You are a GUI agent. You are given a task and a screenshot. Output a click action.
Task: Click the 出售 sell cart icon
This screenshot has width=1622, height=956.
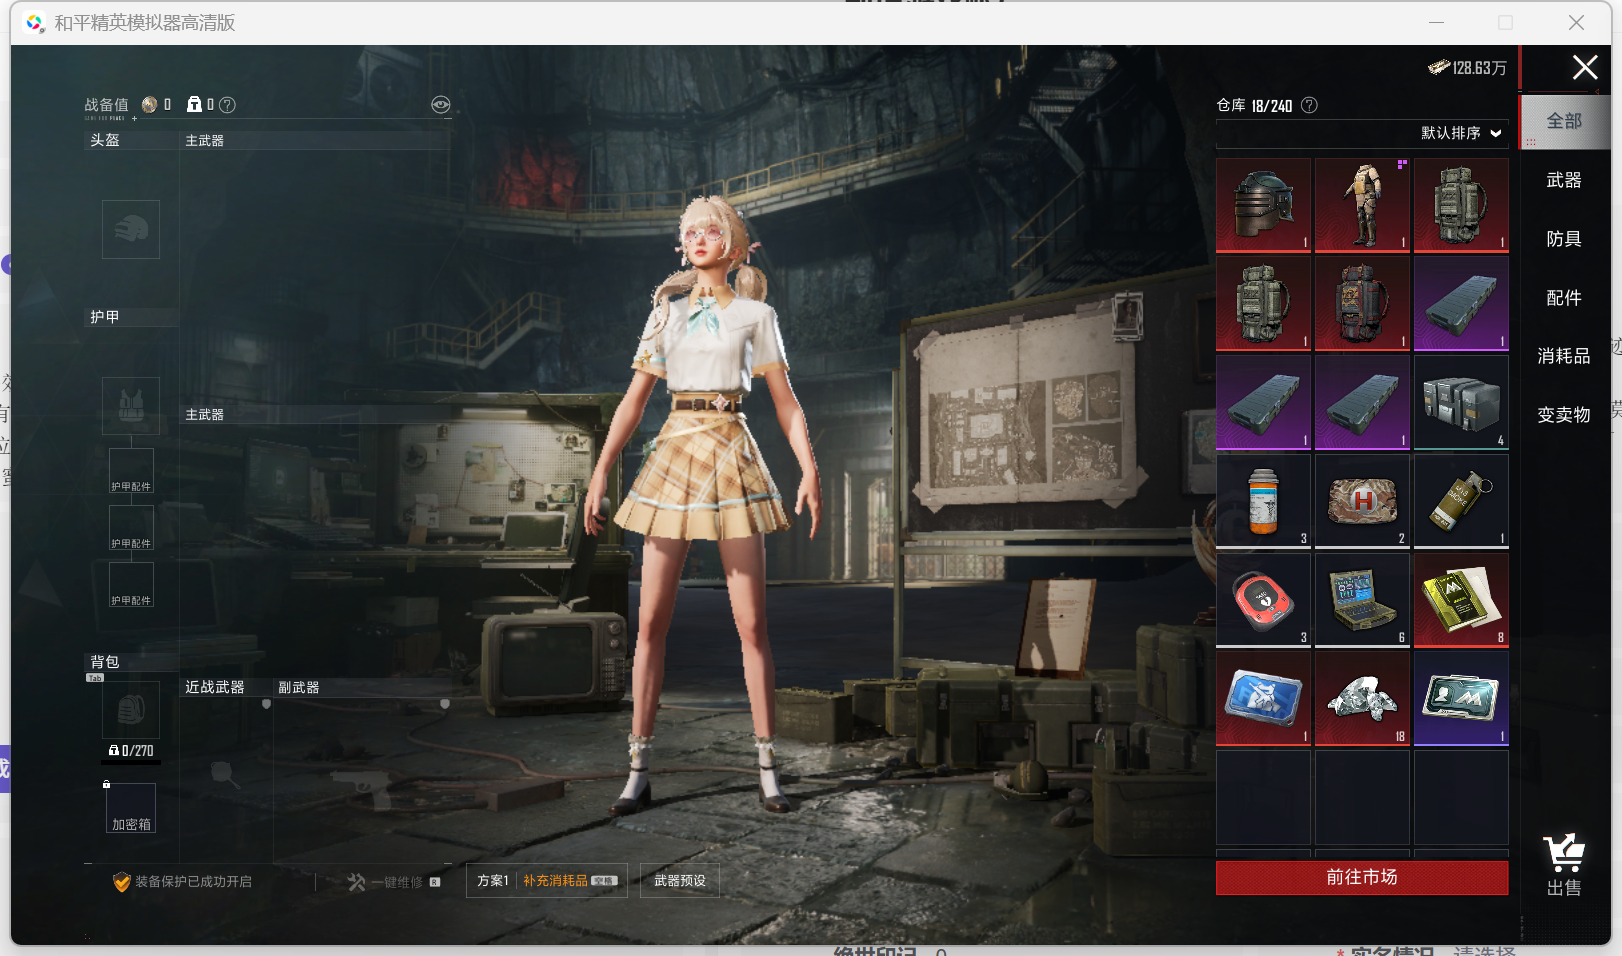pyautogui.click(x=1563, y=865)
